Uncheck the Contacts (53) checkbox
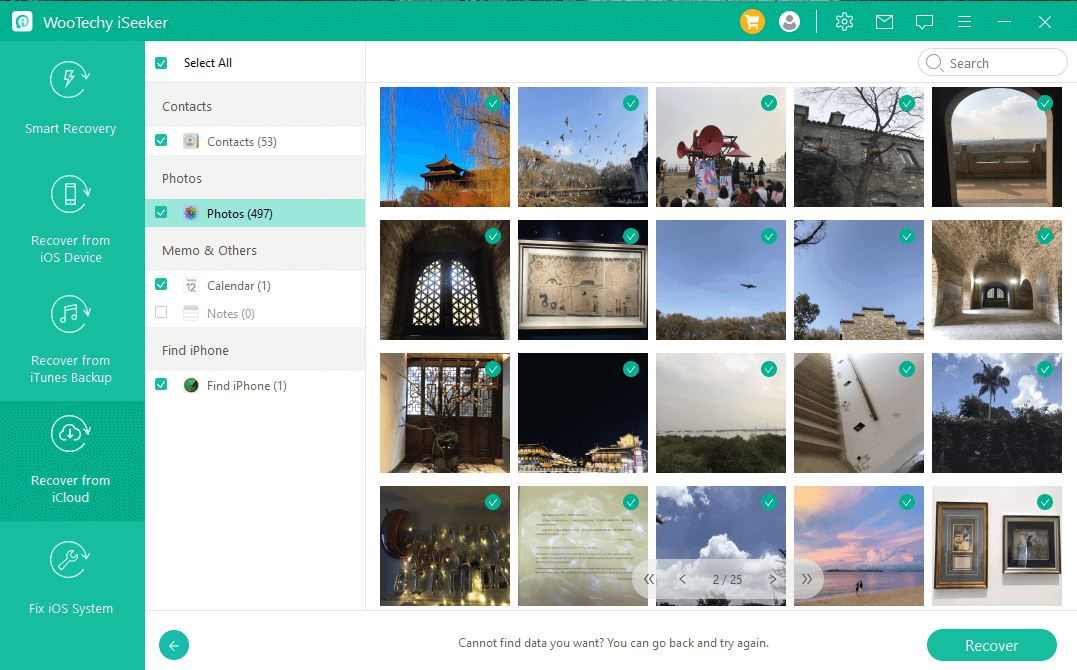Screen dimensions: 1077x670 tap(161, 141)
